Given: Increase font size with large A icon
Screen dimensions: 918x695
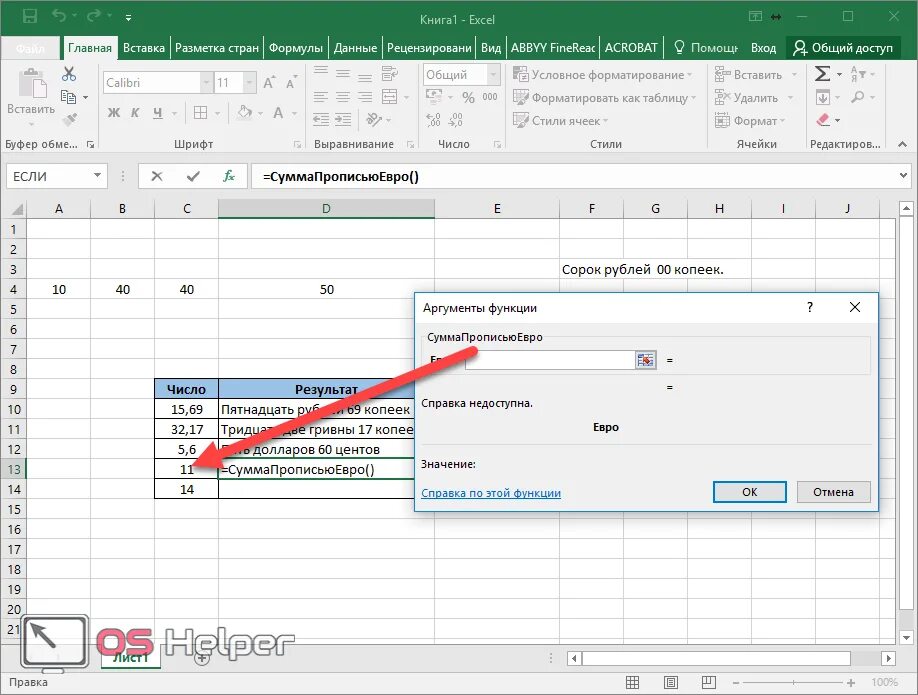Looking at the screenshot, I should click(269, 83).
